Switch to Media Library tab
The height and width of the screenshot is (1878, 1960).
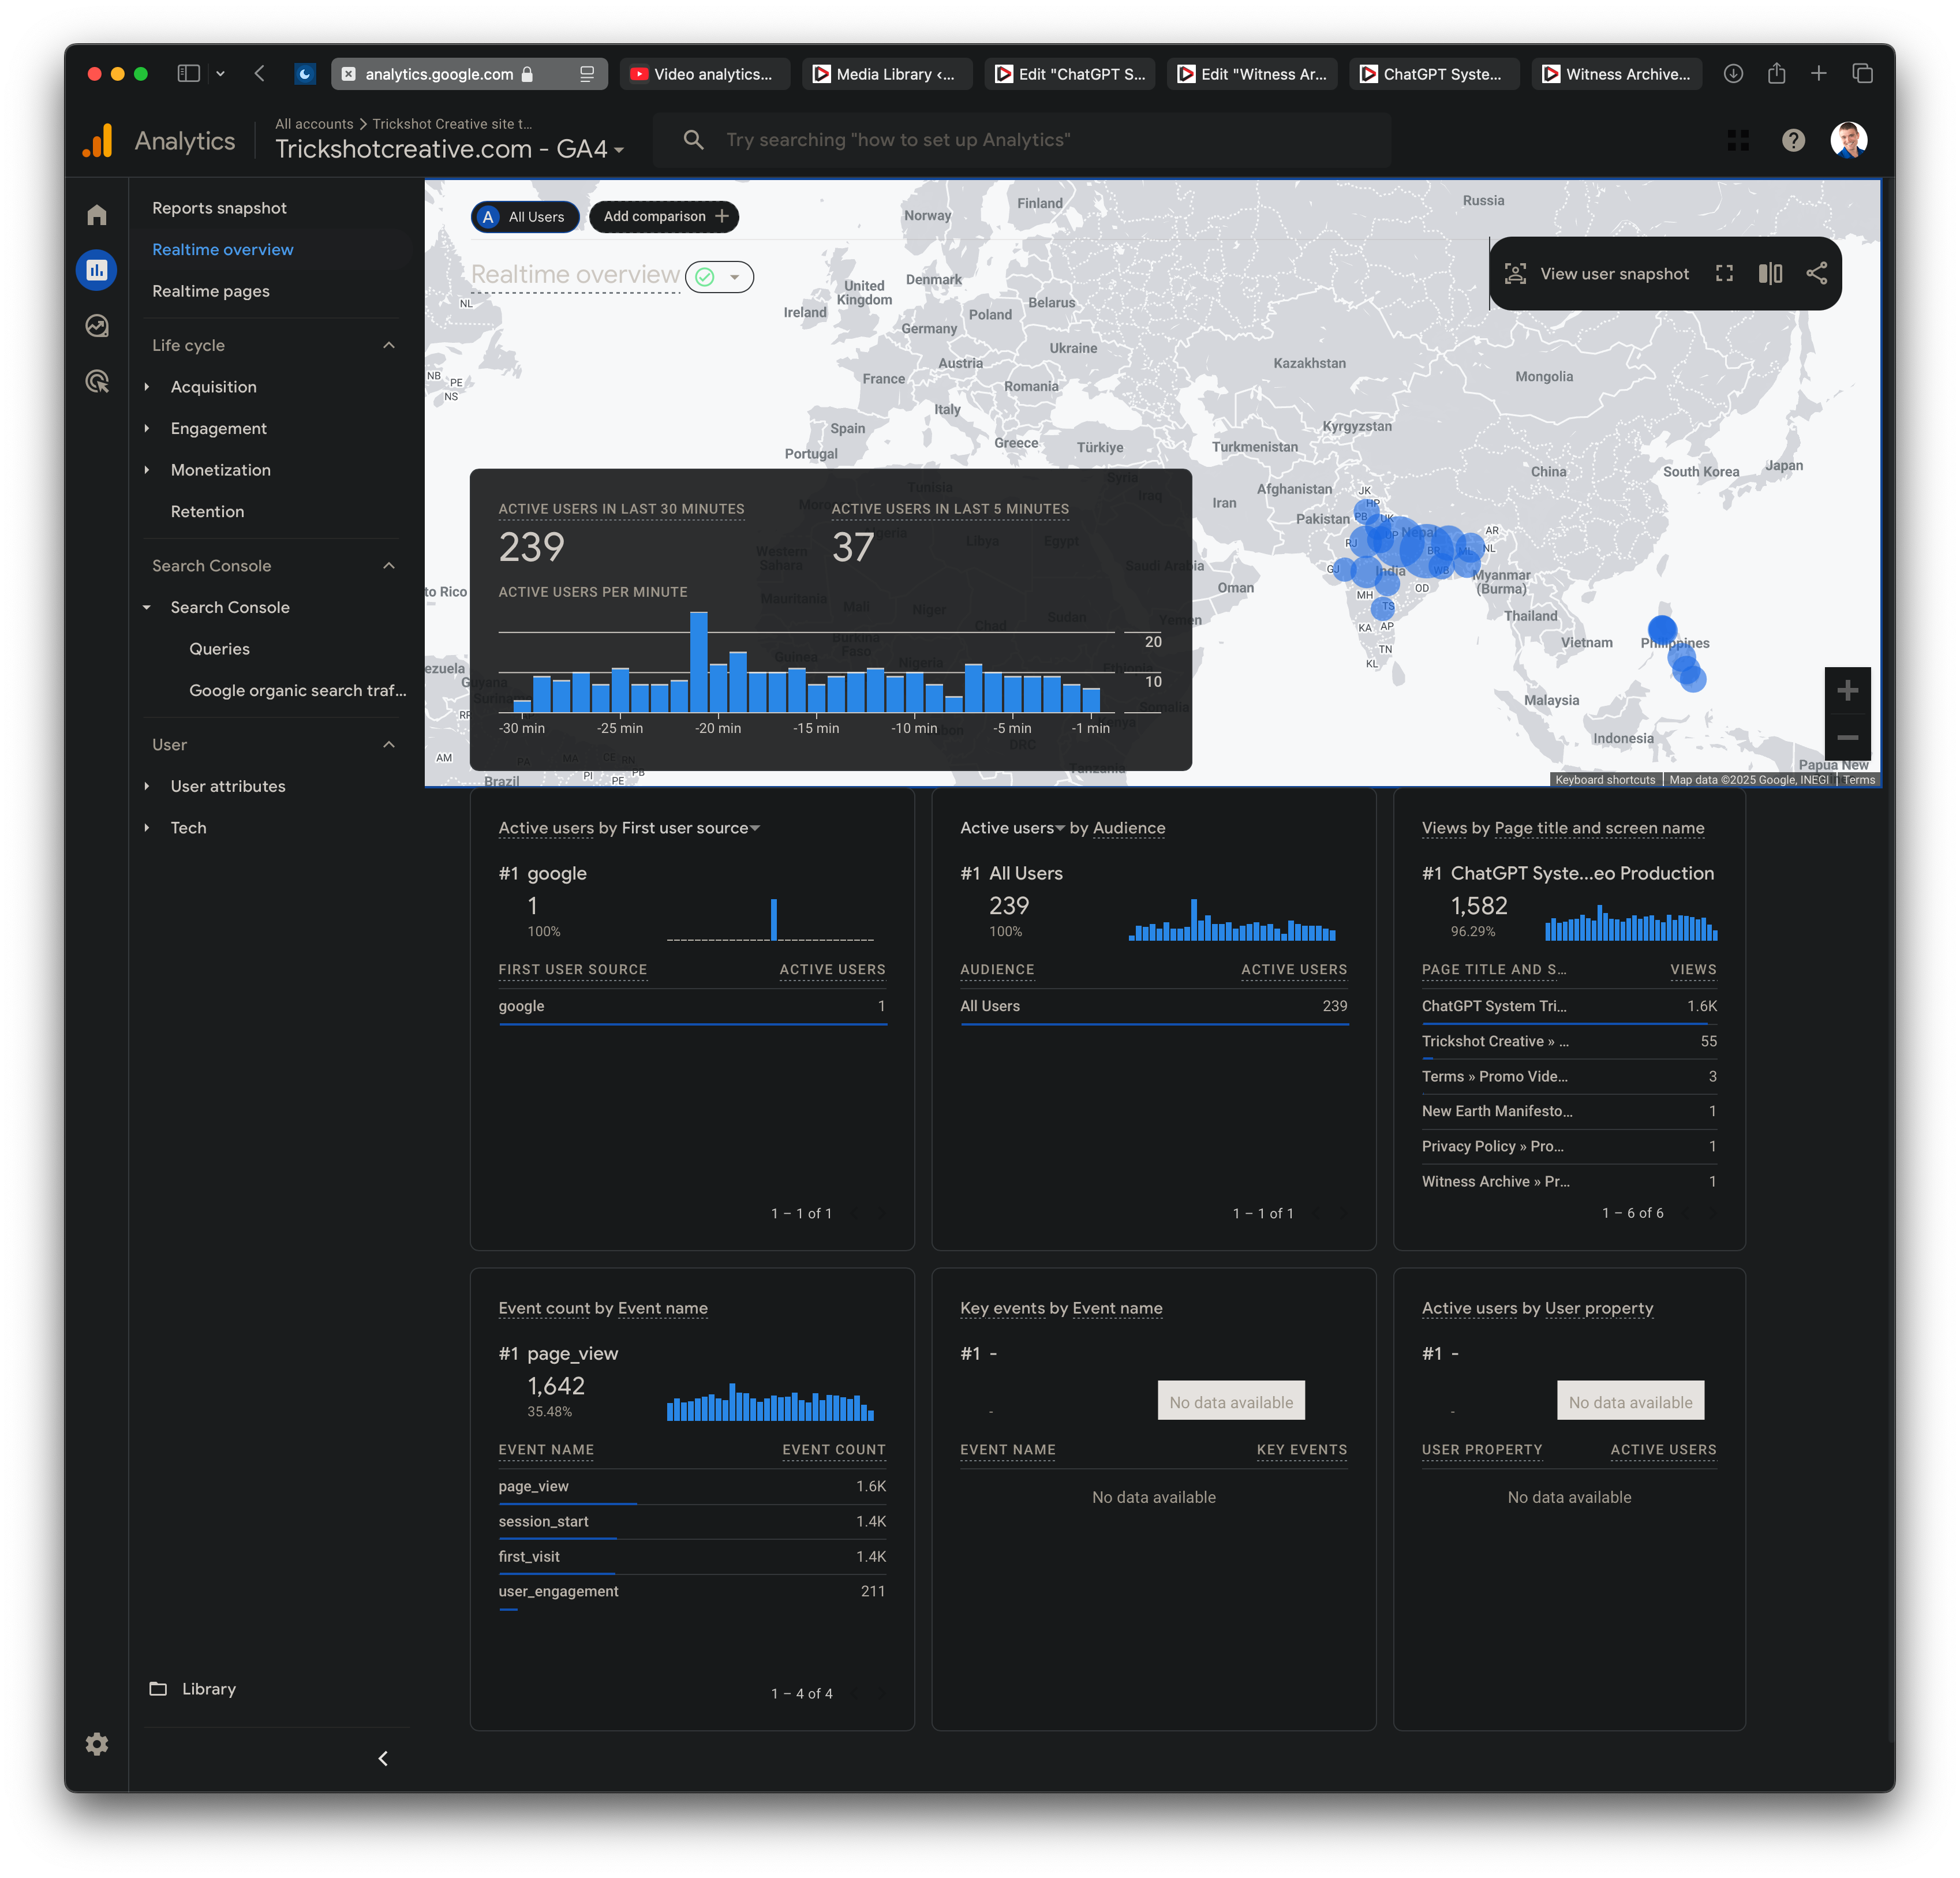click(x=887, y=74)
